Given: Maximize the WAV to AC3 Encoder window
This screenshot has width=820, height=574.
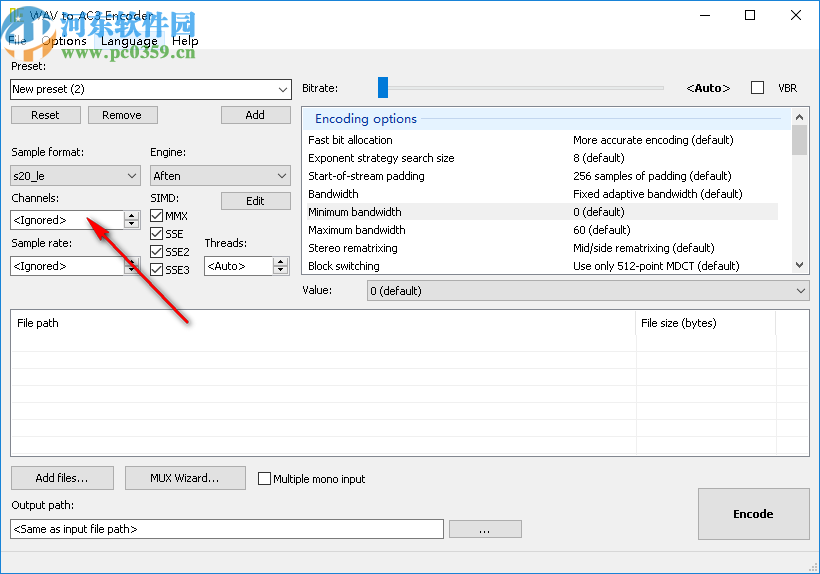Looking at the screenshot, I should point(750,15).
